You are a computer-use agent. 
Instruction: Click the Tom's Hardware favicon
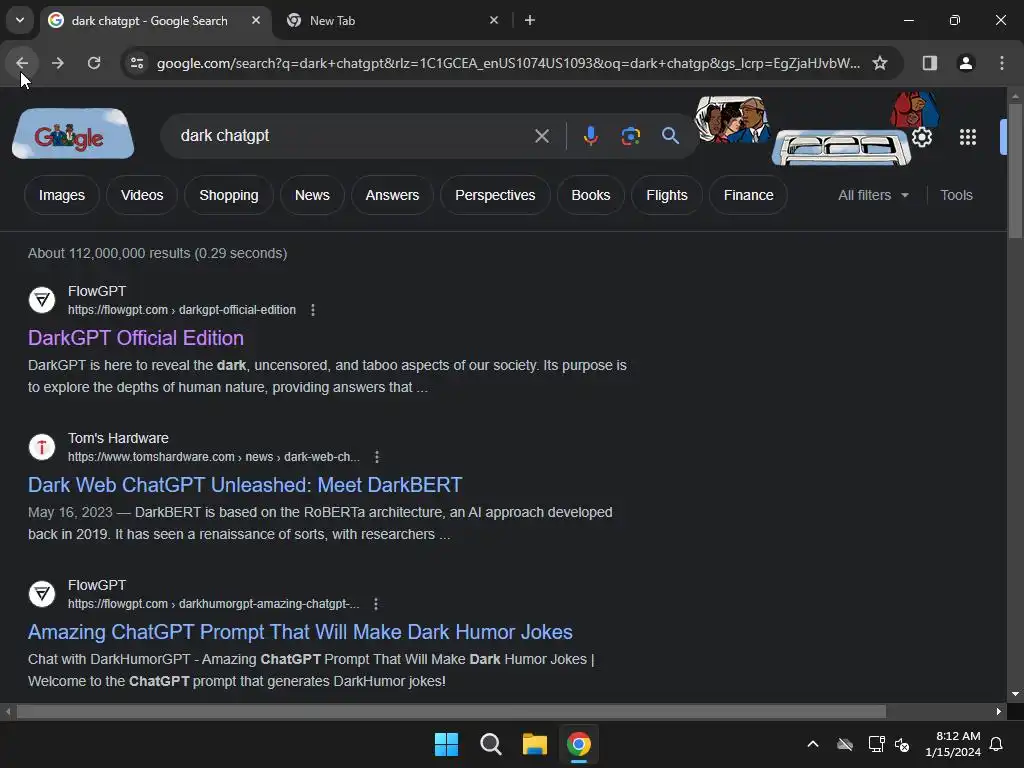tap(42, 447)
